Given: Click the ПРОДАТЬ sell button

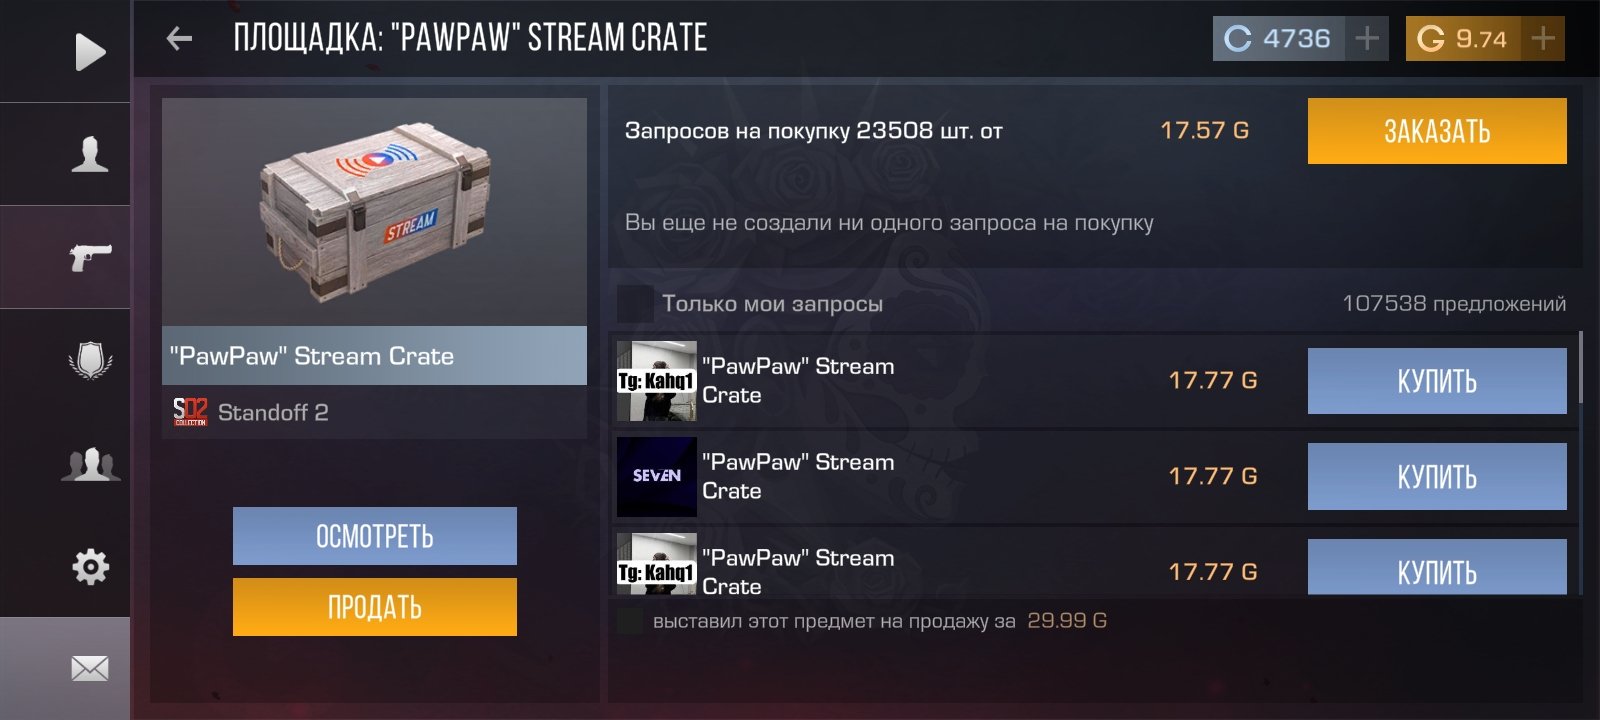Looking at the screenshot, I should tap(375, 607).
